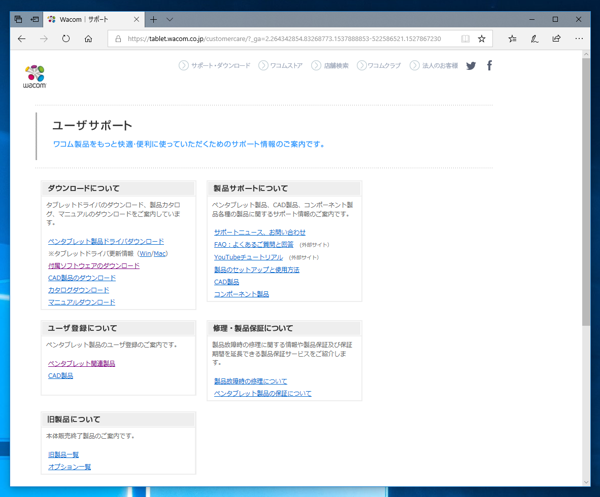Screen dimensions: 600x497
Task: Click the address bar URL field
Action: coord(284,39)
